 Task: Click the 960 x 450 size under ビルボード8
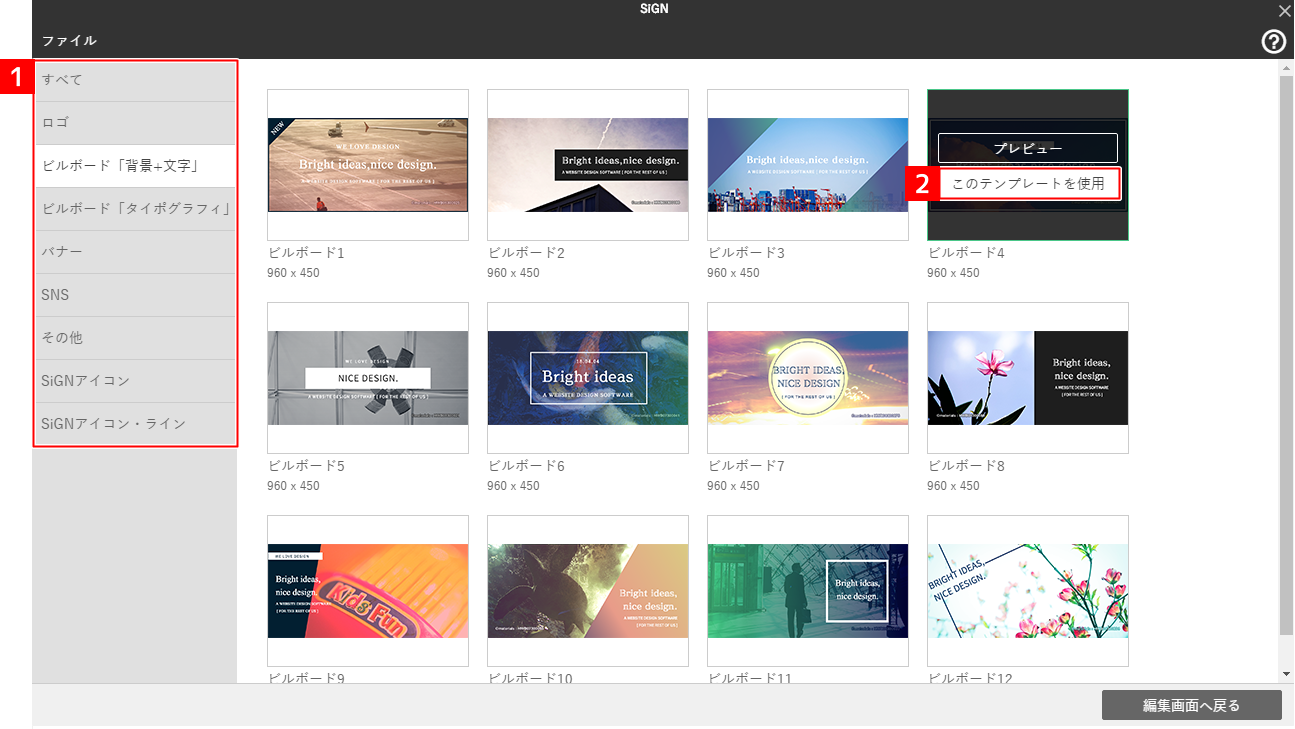tap(954, 486)
